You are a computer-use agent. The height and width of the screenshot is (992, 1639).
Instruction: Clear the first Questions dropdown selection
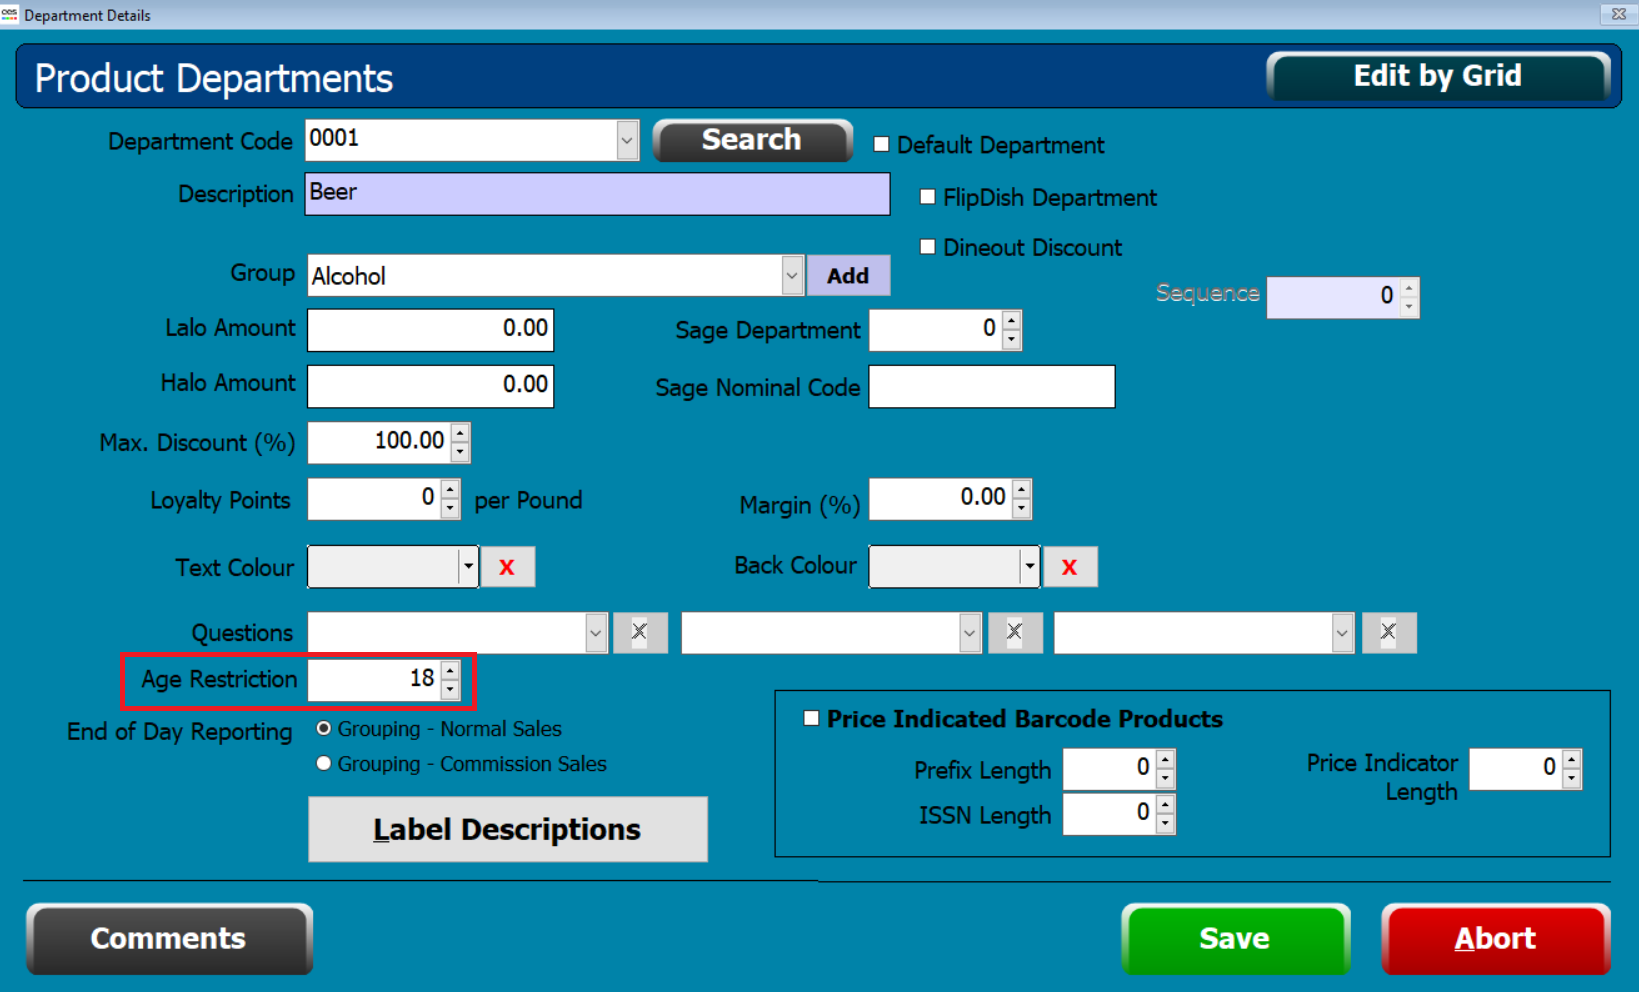tap(639, 632)
